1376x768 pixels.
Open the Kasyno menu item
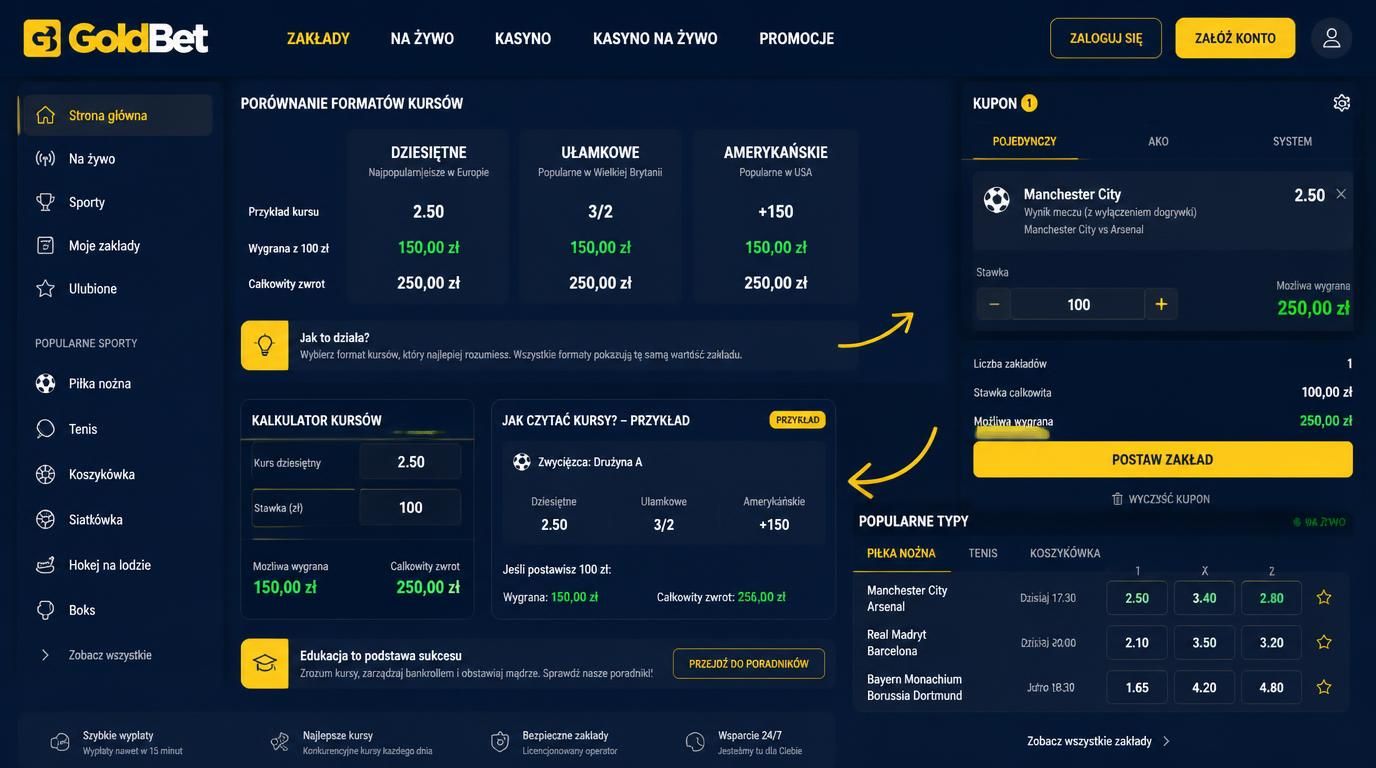pyautogui.click(x=523, y=38)
